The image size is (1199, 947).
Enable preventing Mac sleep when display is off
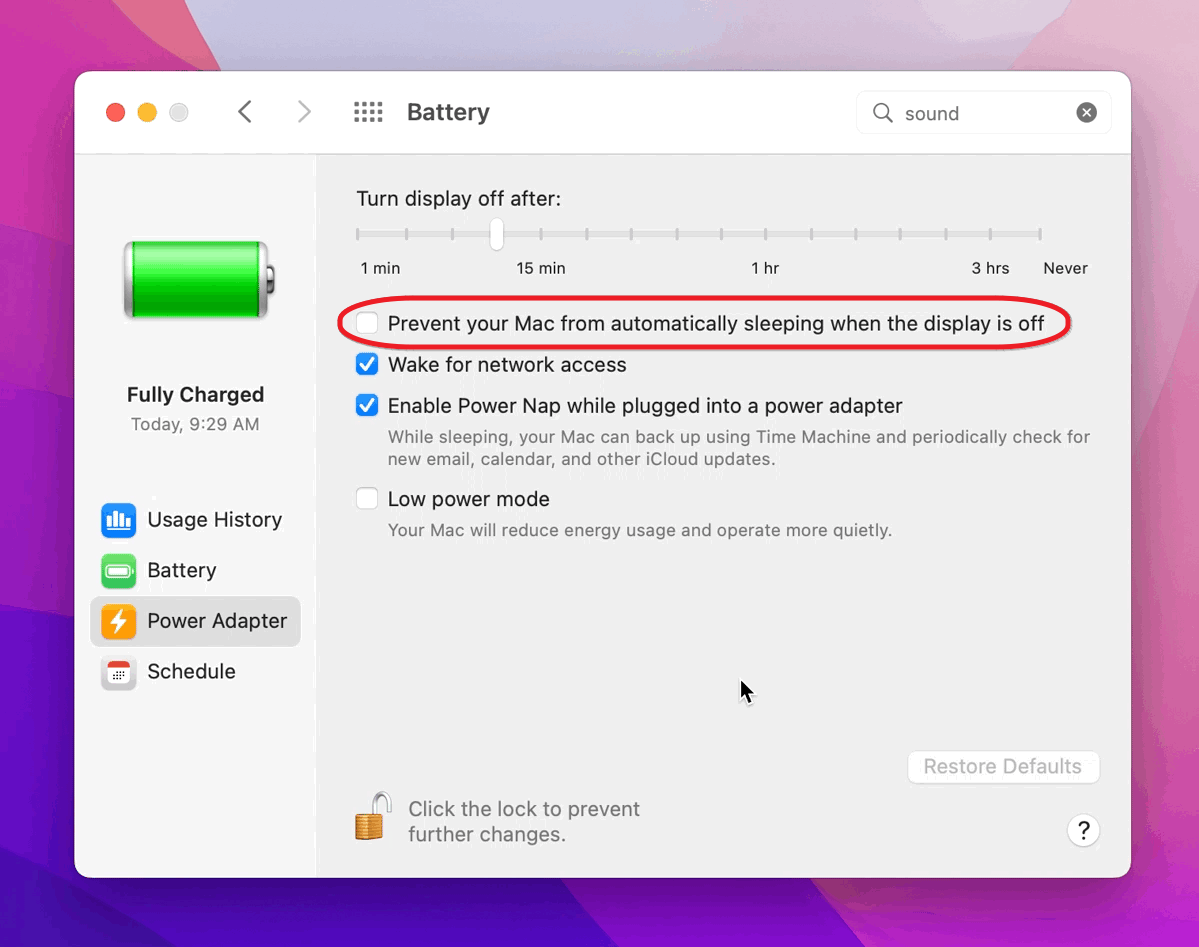pyautogui.click(x=366, y=323)
